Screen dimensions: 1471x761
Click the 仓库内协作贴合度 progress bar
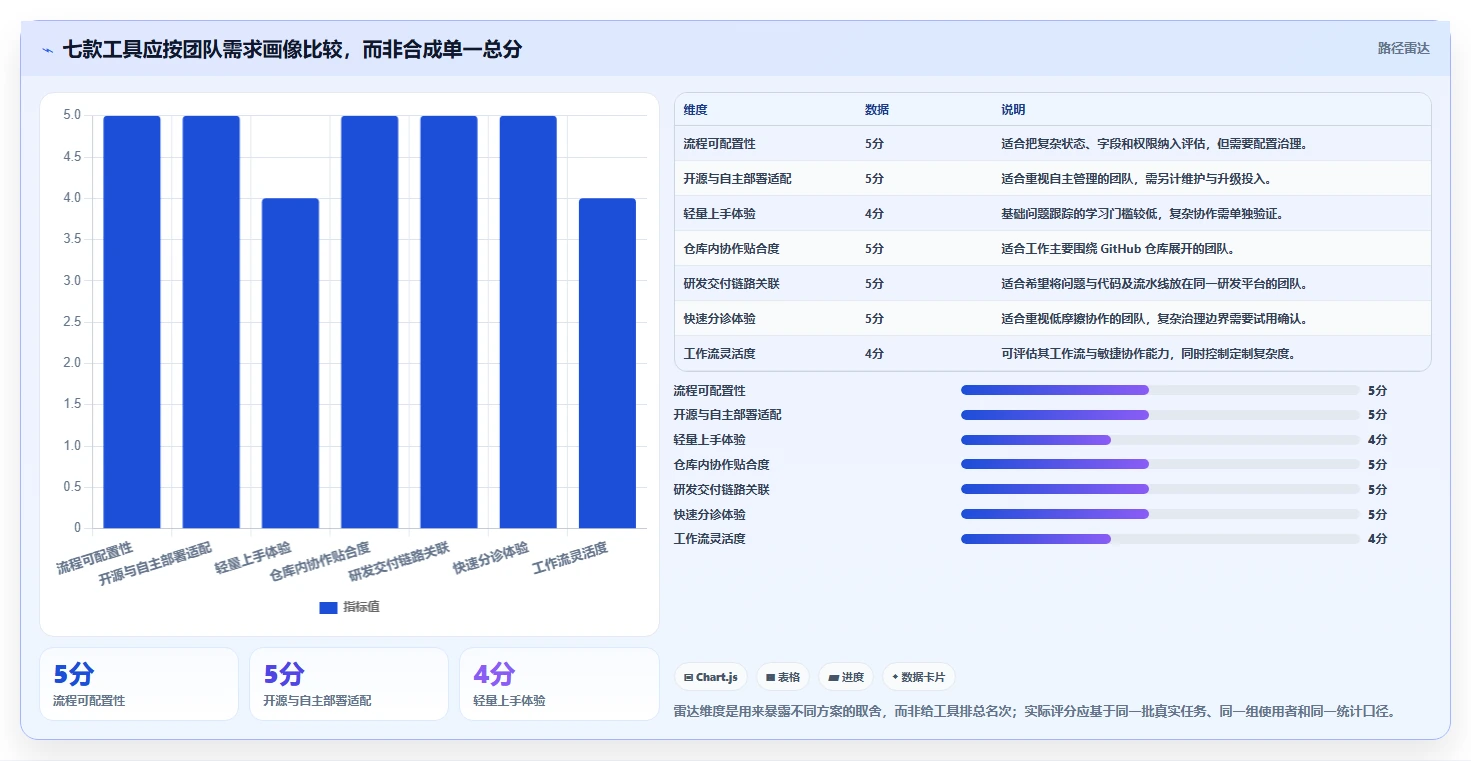[1160, 464]
